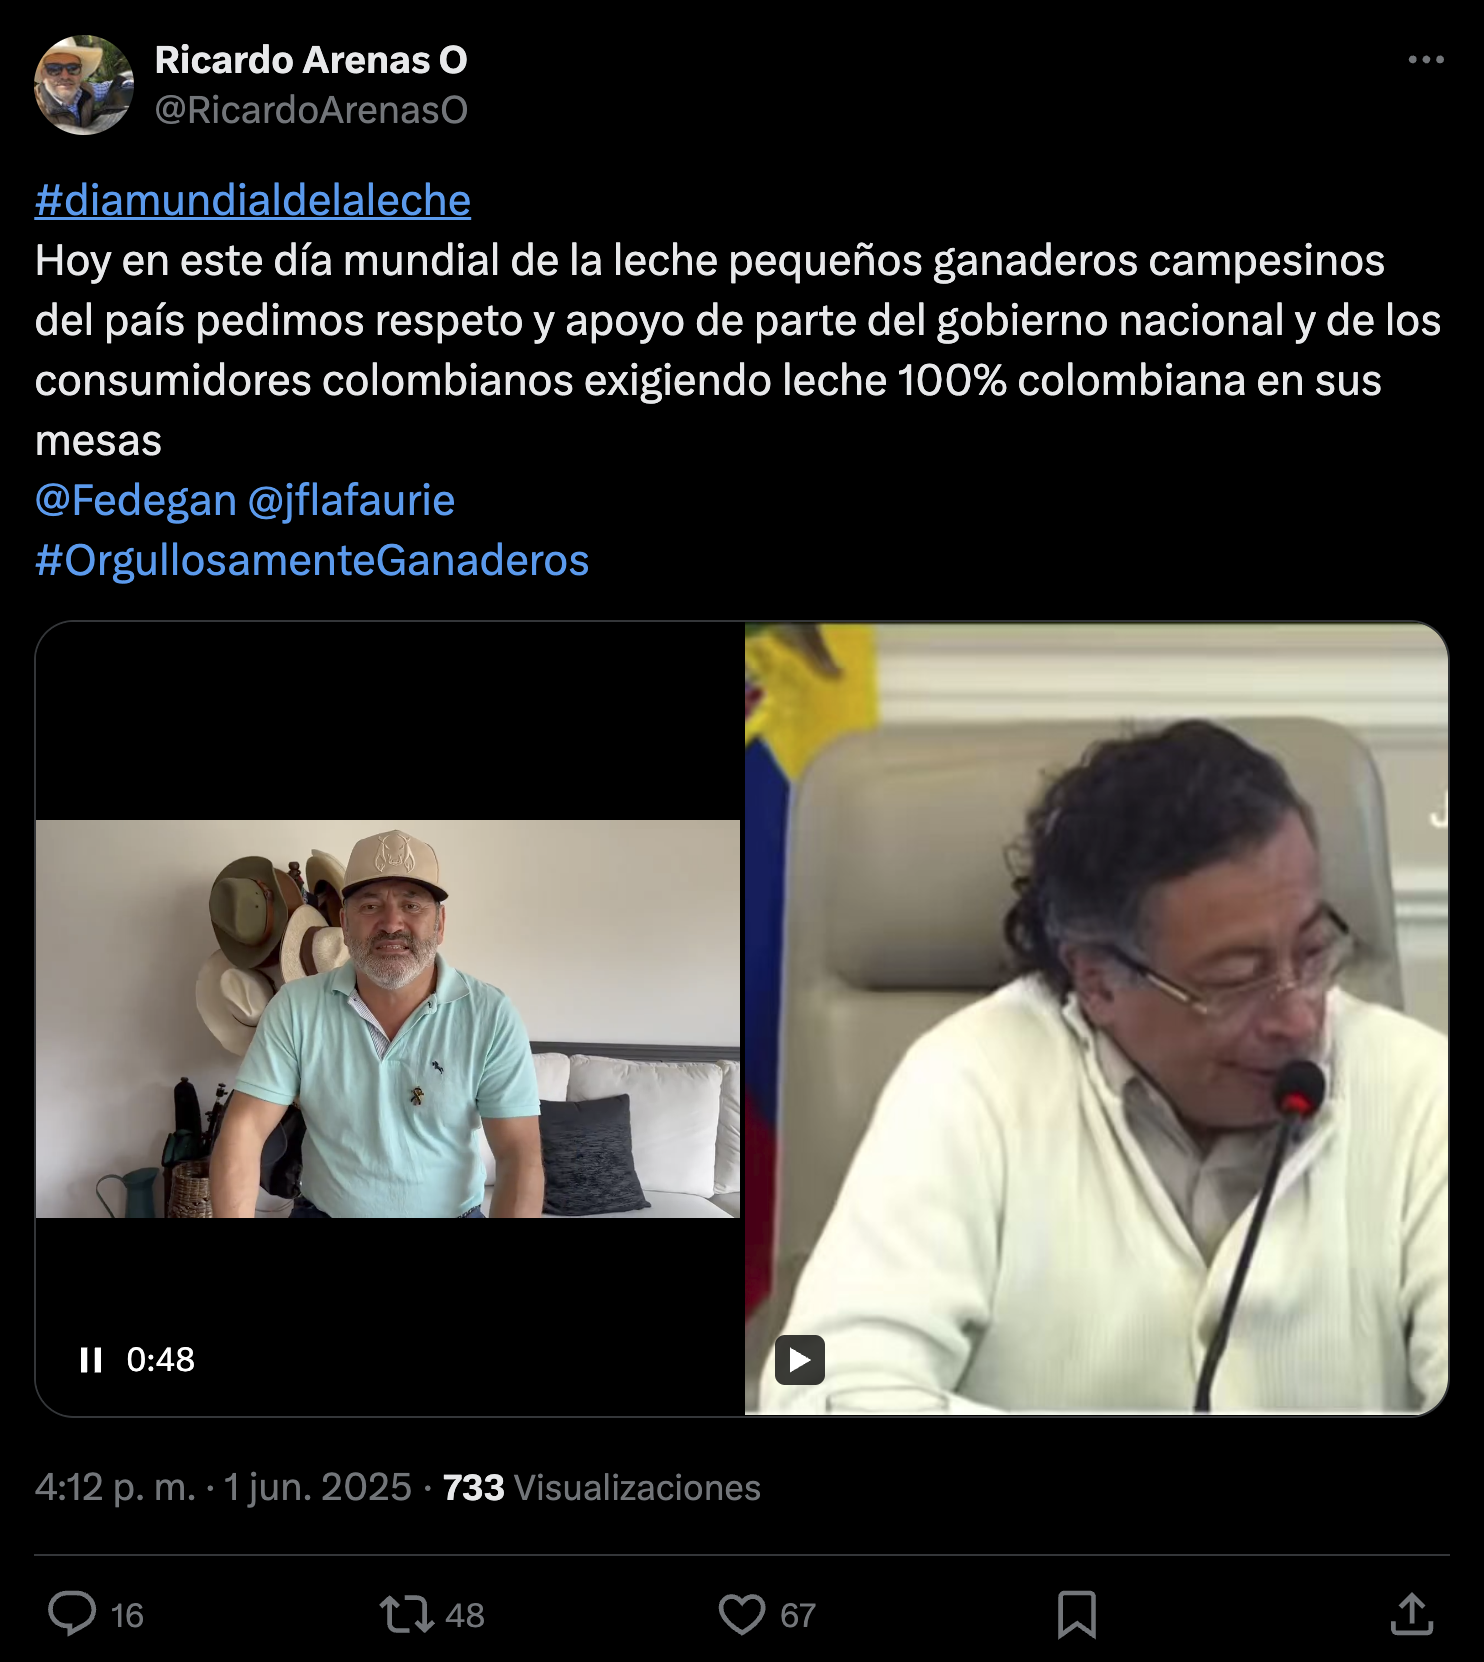Viewport: 1484px width, 1662px height.
Task: Click the reply count 16
Action: click(x=127, y=1615)
